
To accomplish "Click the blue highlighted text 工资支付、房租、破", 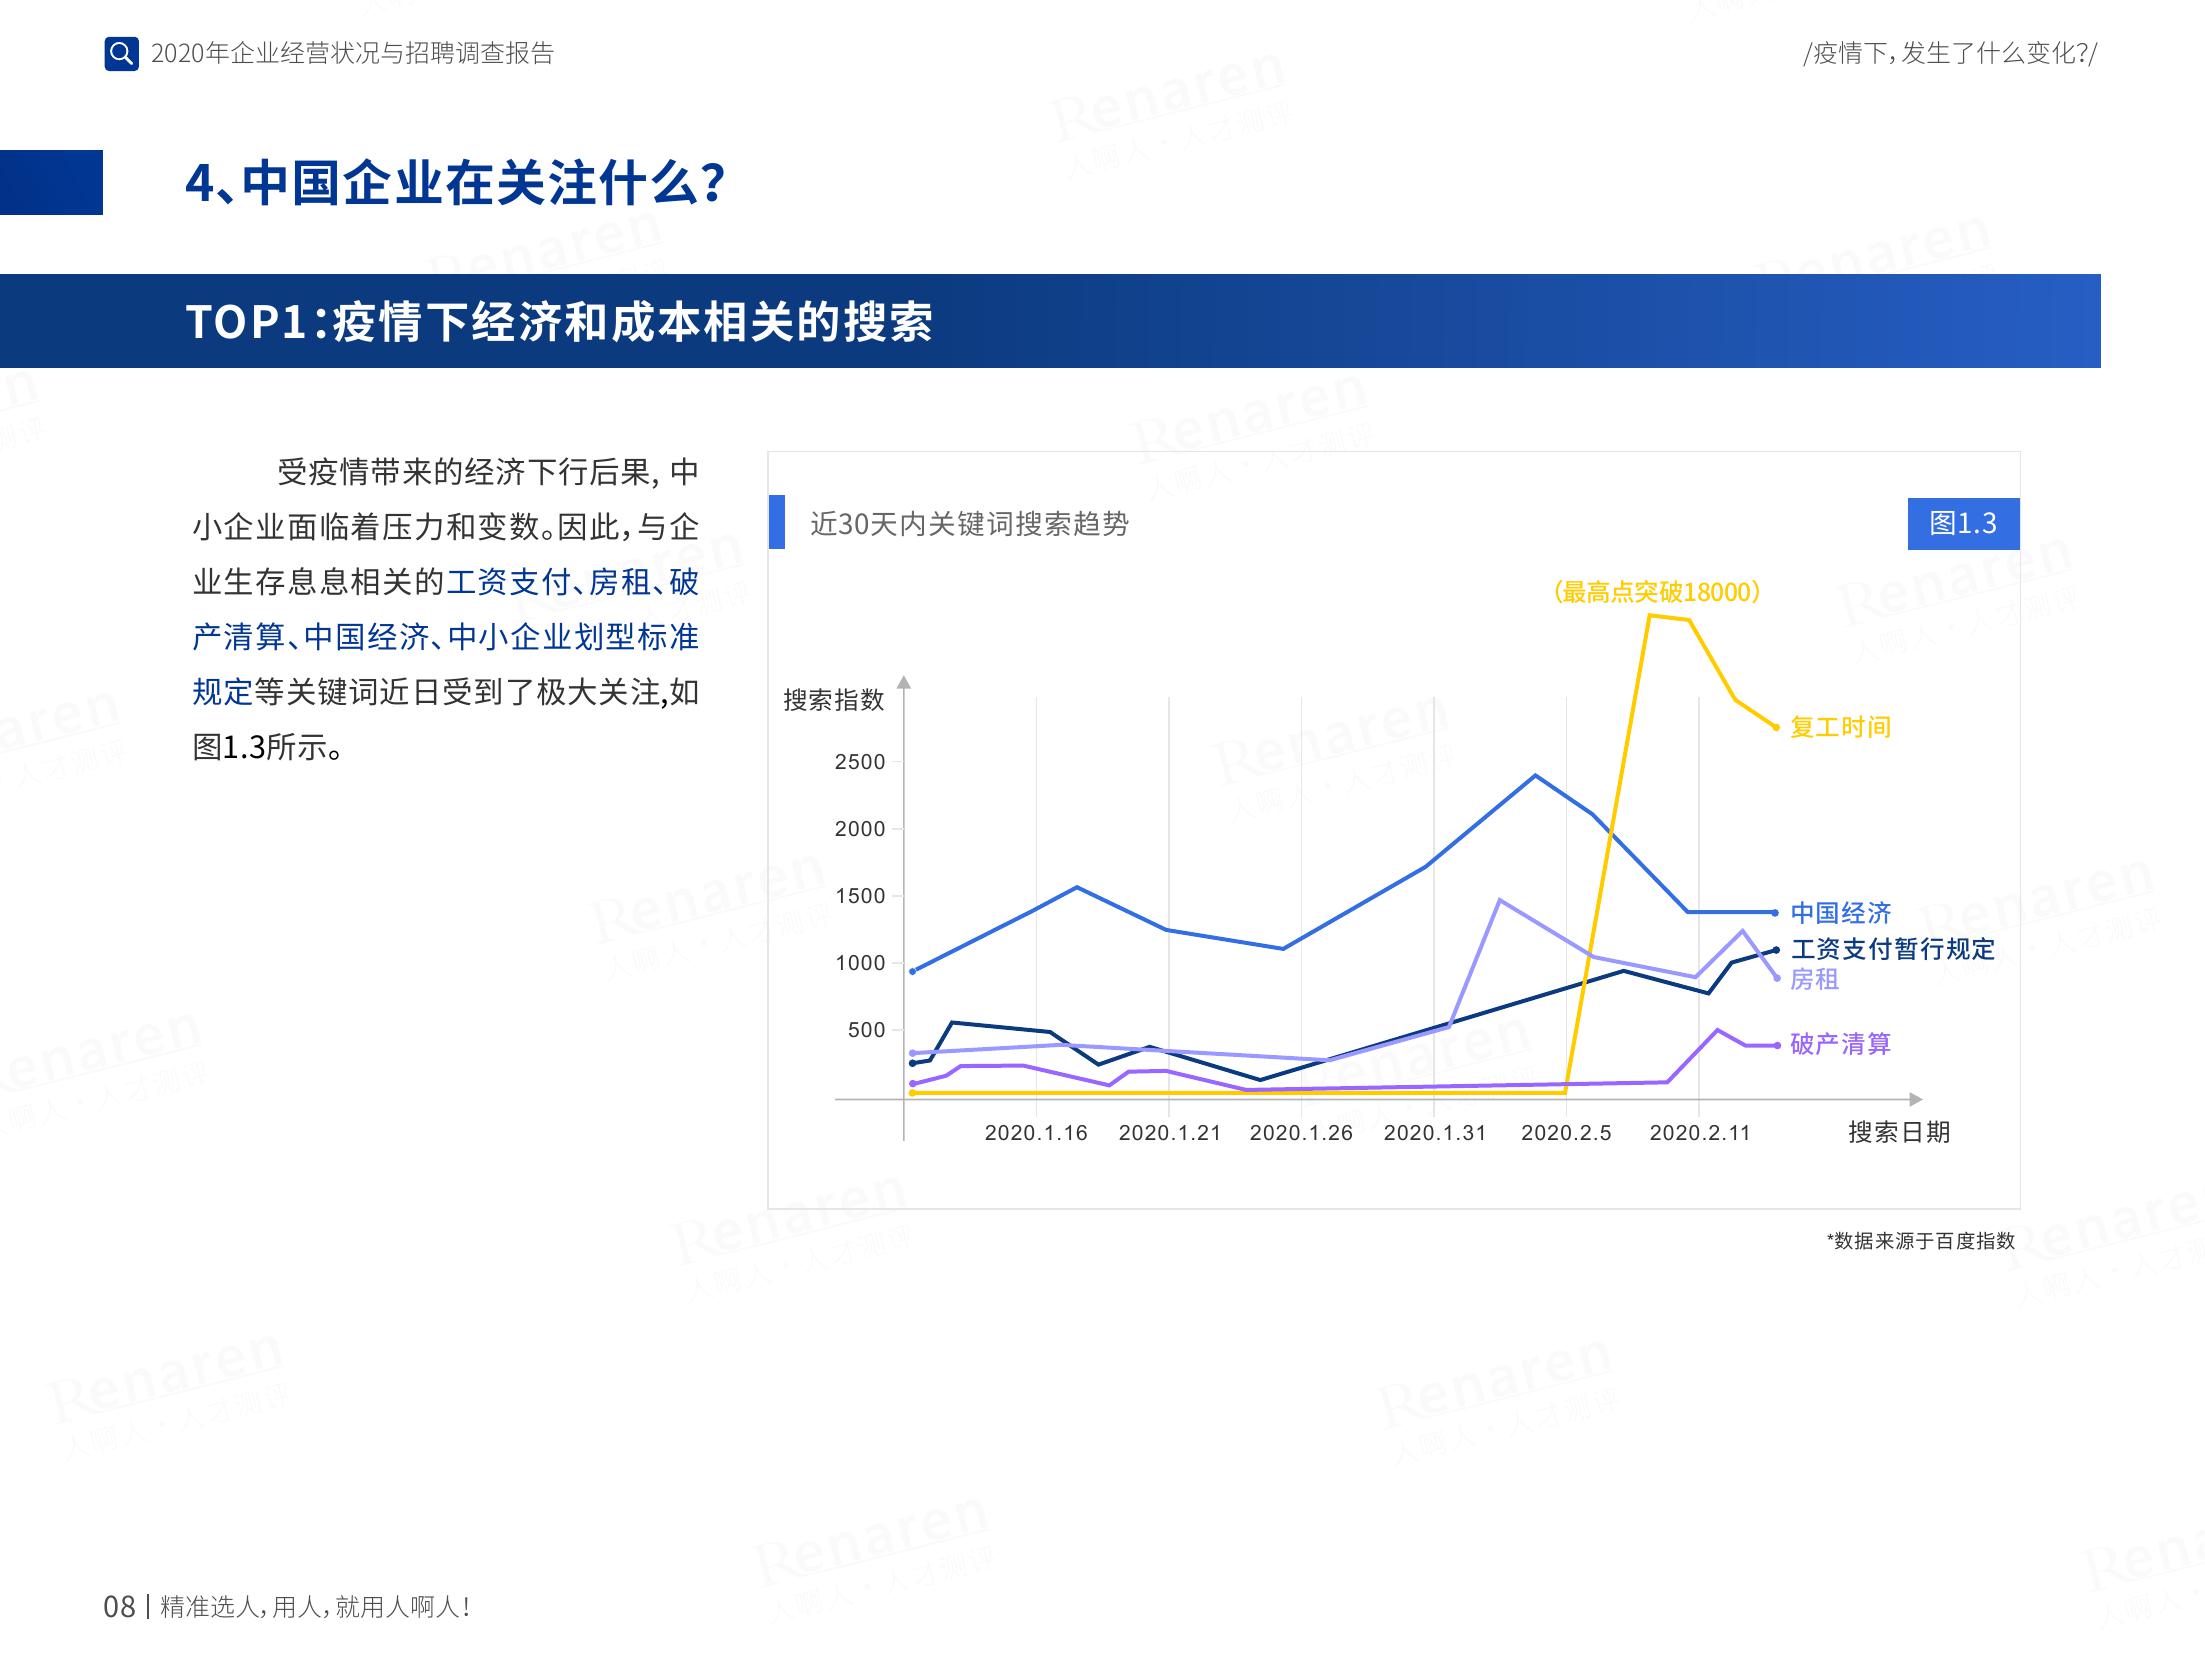I will (x=572, y=582).
